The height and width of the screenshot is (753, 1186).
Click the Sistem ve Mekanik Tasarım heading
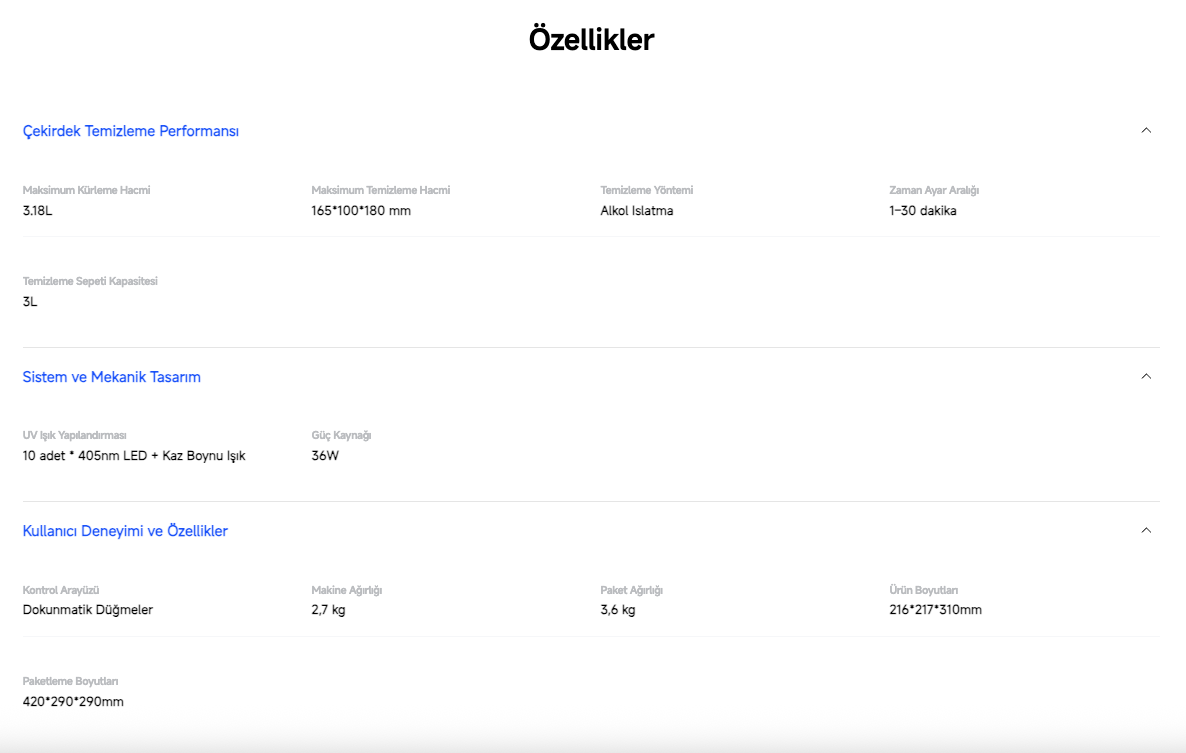(x=112, y=377)
